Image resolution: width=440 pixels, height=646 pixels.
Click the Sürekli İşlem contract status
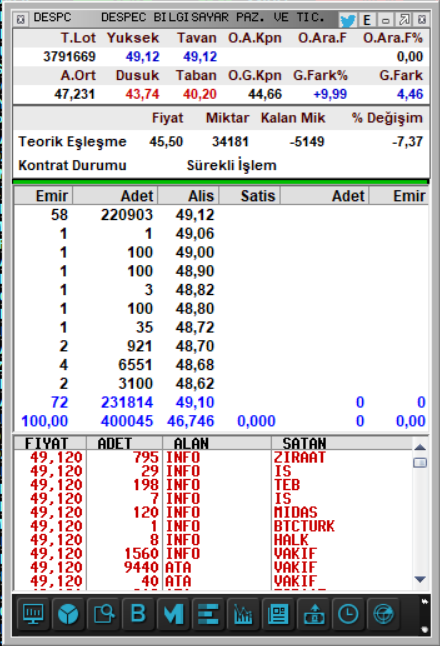pos(232,165)
